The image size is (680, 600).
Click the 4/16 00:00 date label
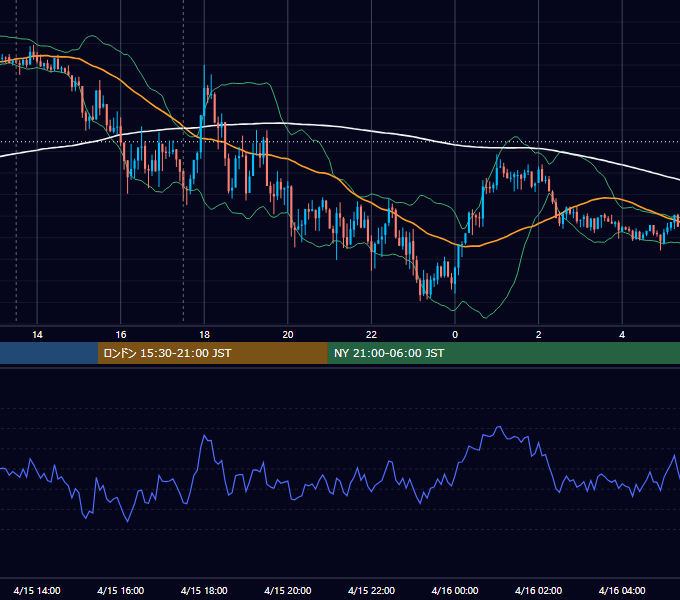(x=455, y=590)
